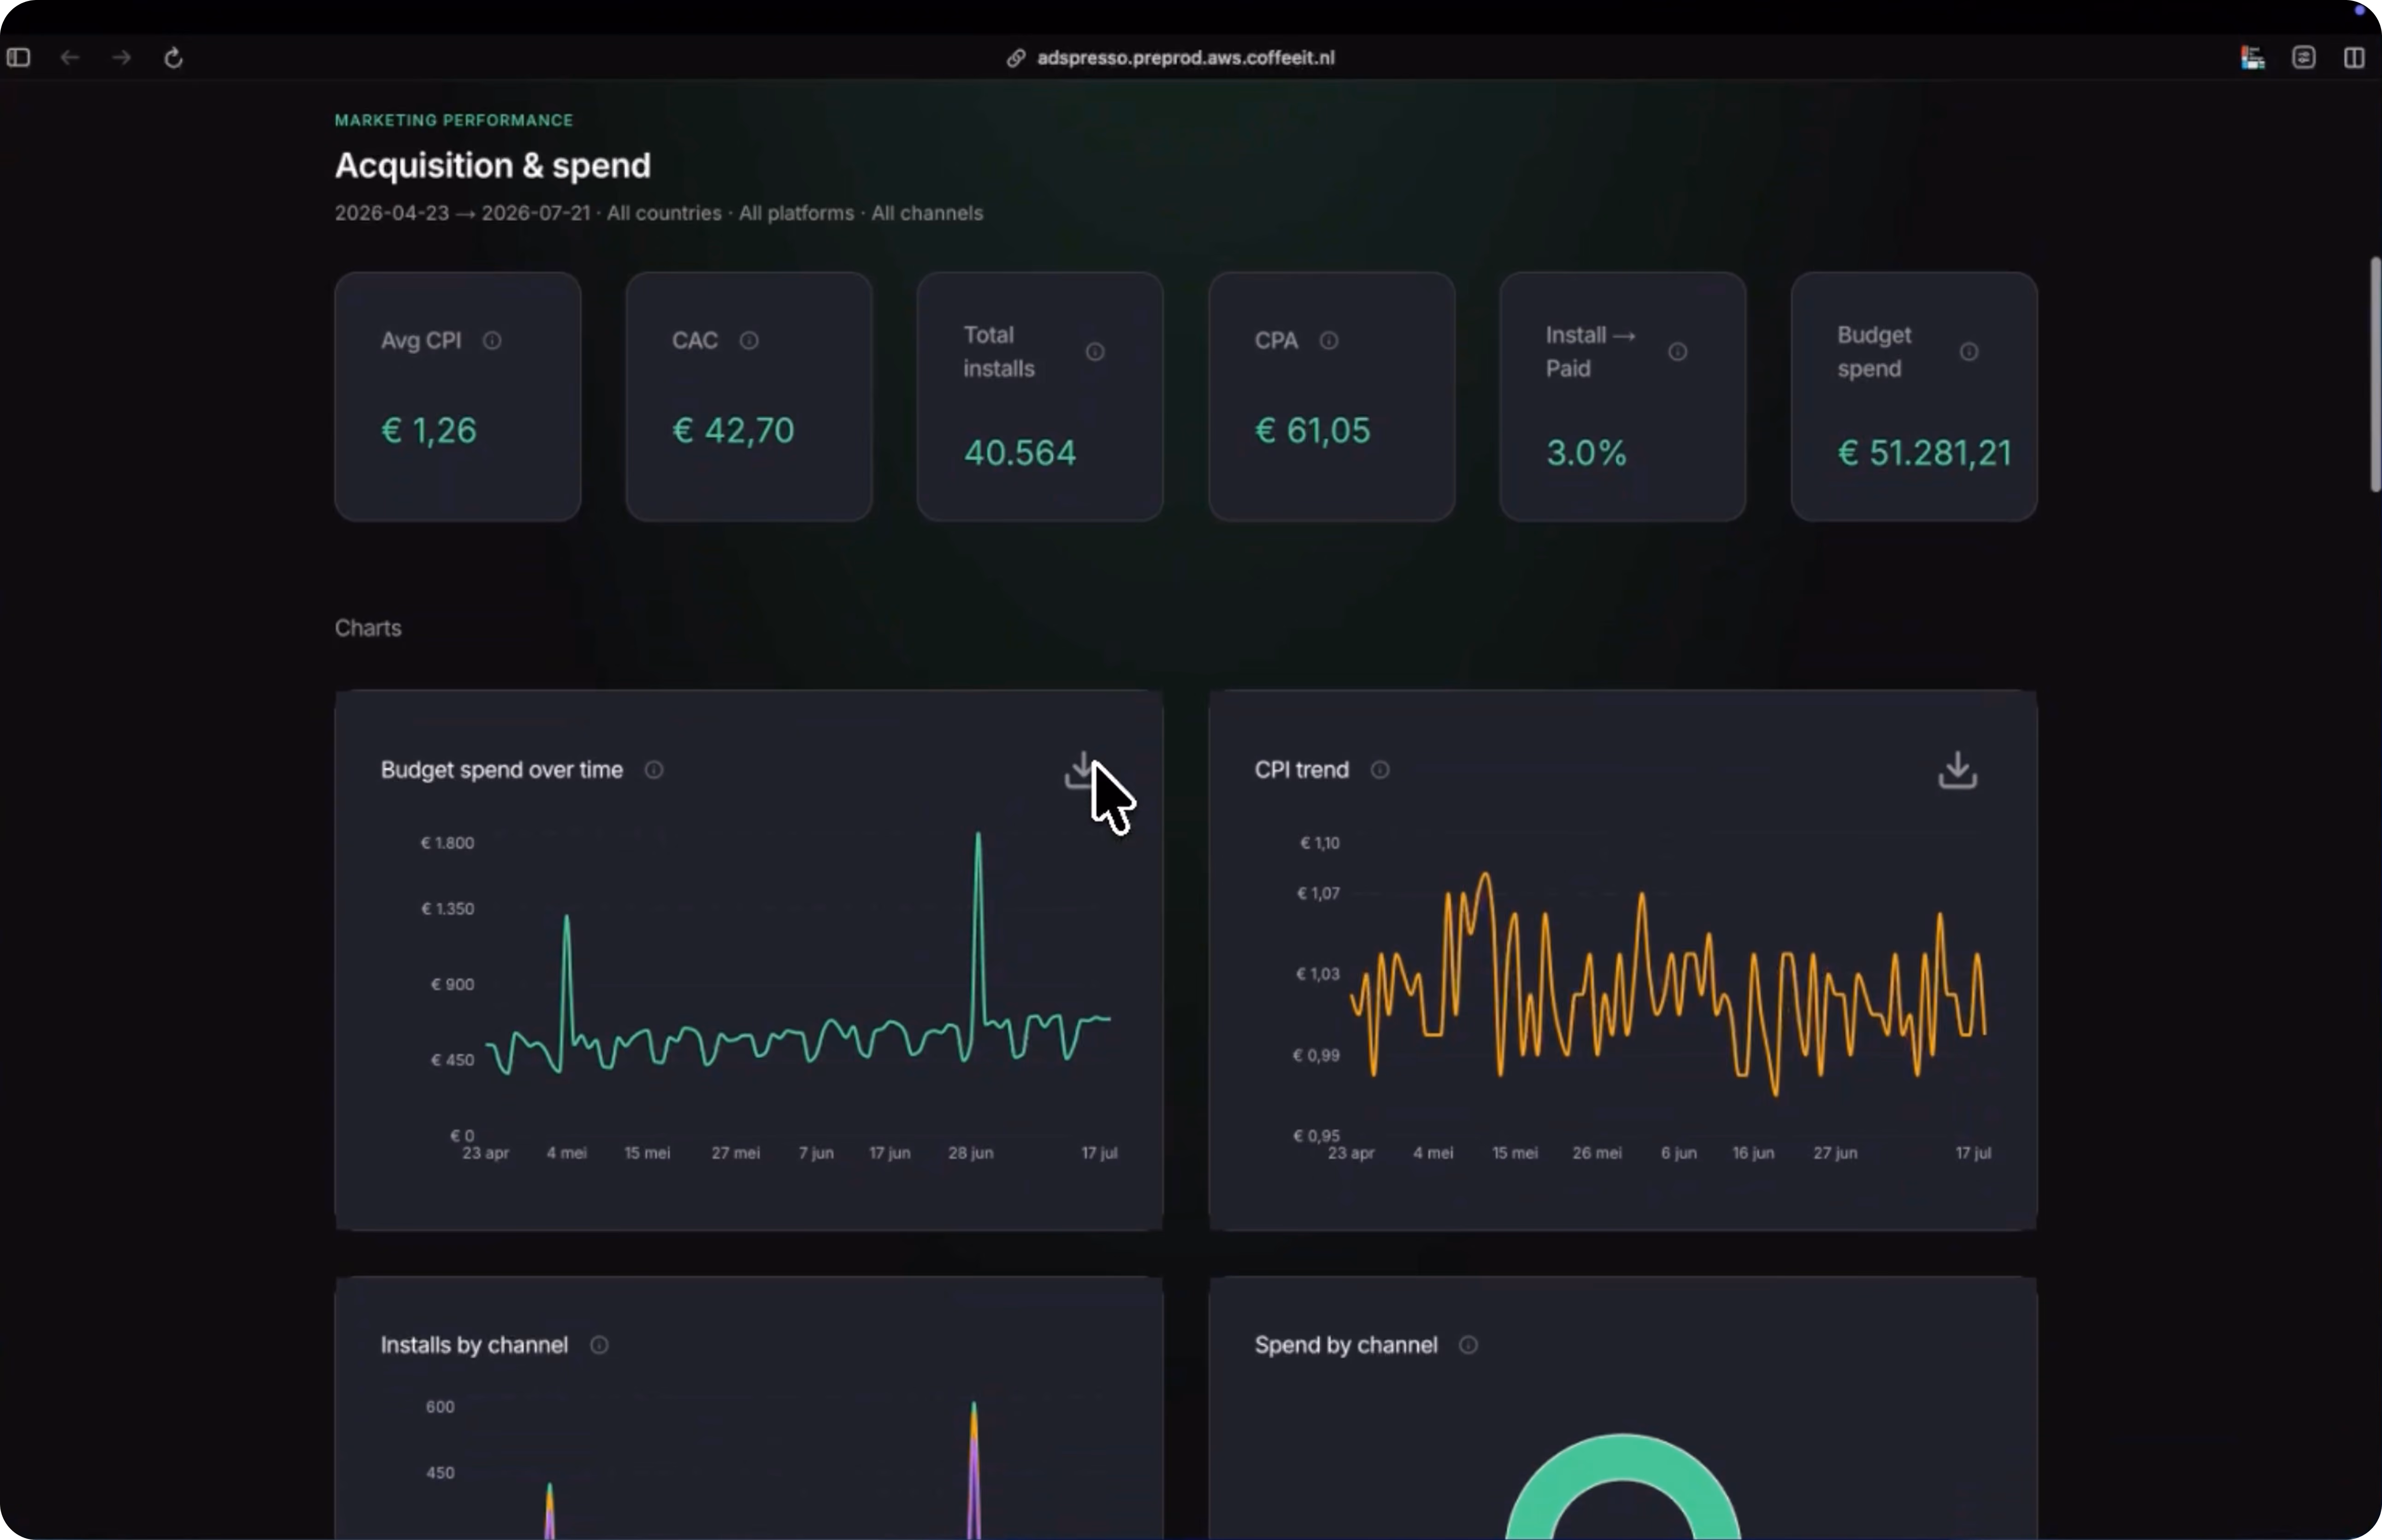
Task: Click the Budget spend over time title
Action: [501, 770]
